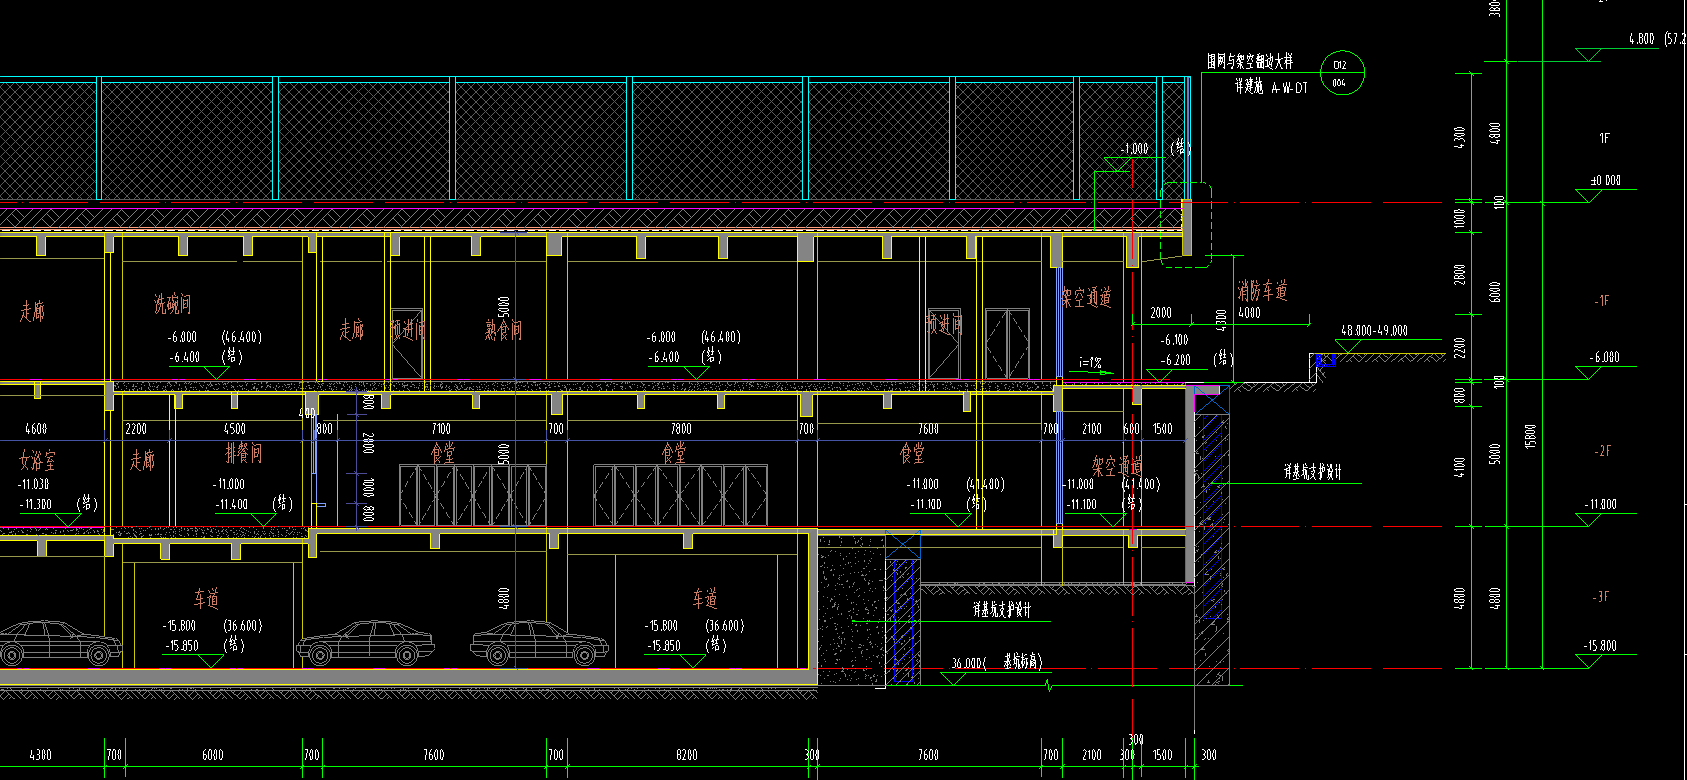
Task: Click the -11.038 elevation value
Action: (33, 484)
